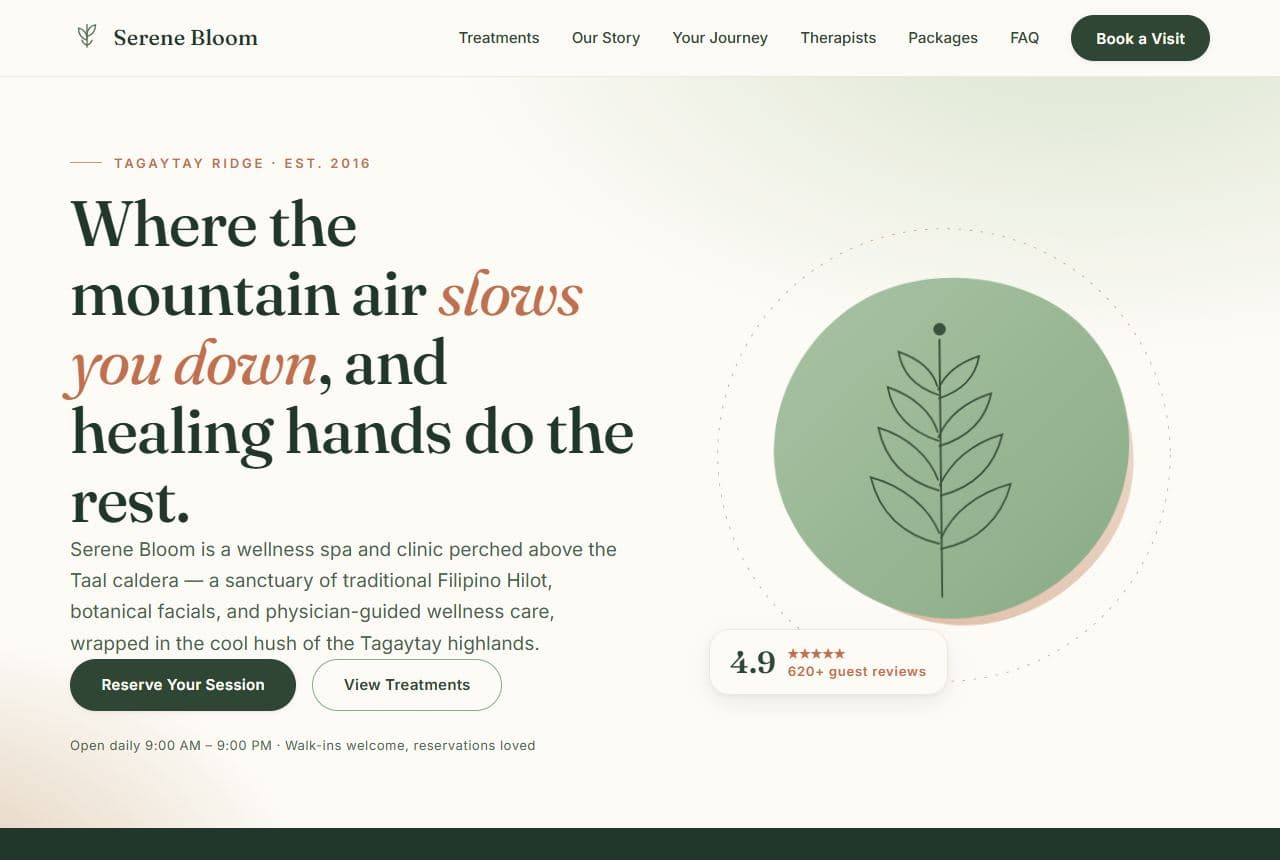Screen dimensions: 1280x860
Task: Go to Our Story section
Action: [606, 38]
